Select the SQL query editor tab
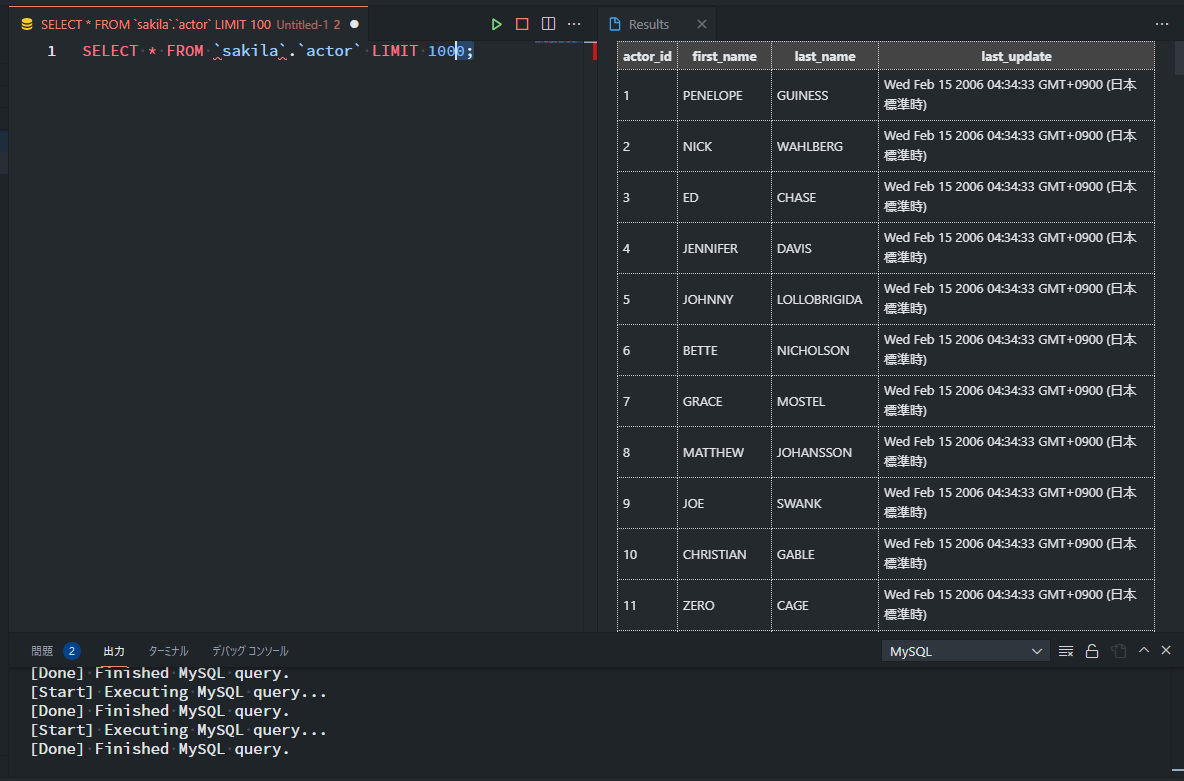 coord(189,24)
